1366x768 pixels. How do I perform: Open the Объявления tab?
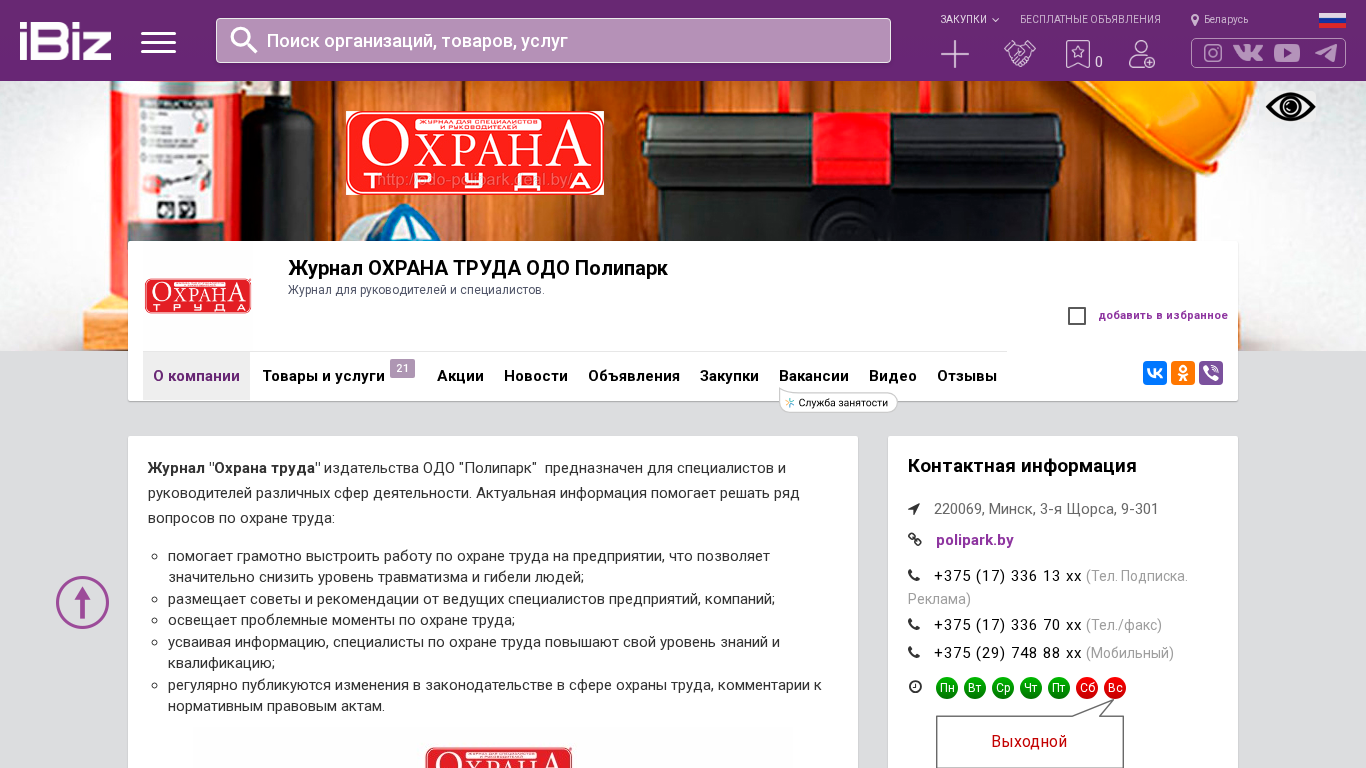pos(634,376)
